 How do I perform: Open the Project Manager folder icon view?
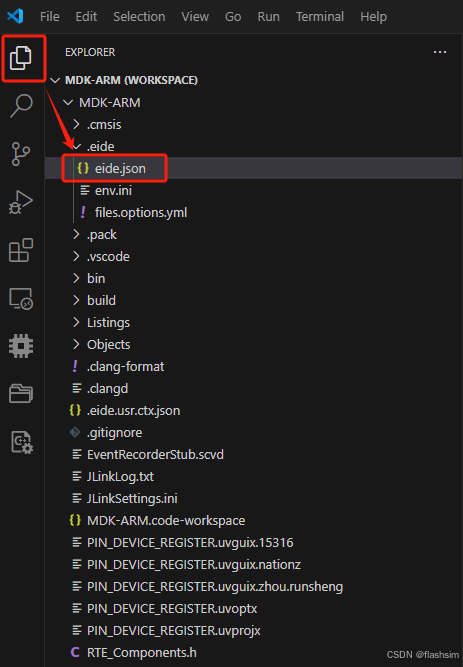tap(21, 393)
